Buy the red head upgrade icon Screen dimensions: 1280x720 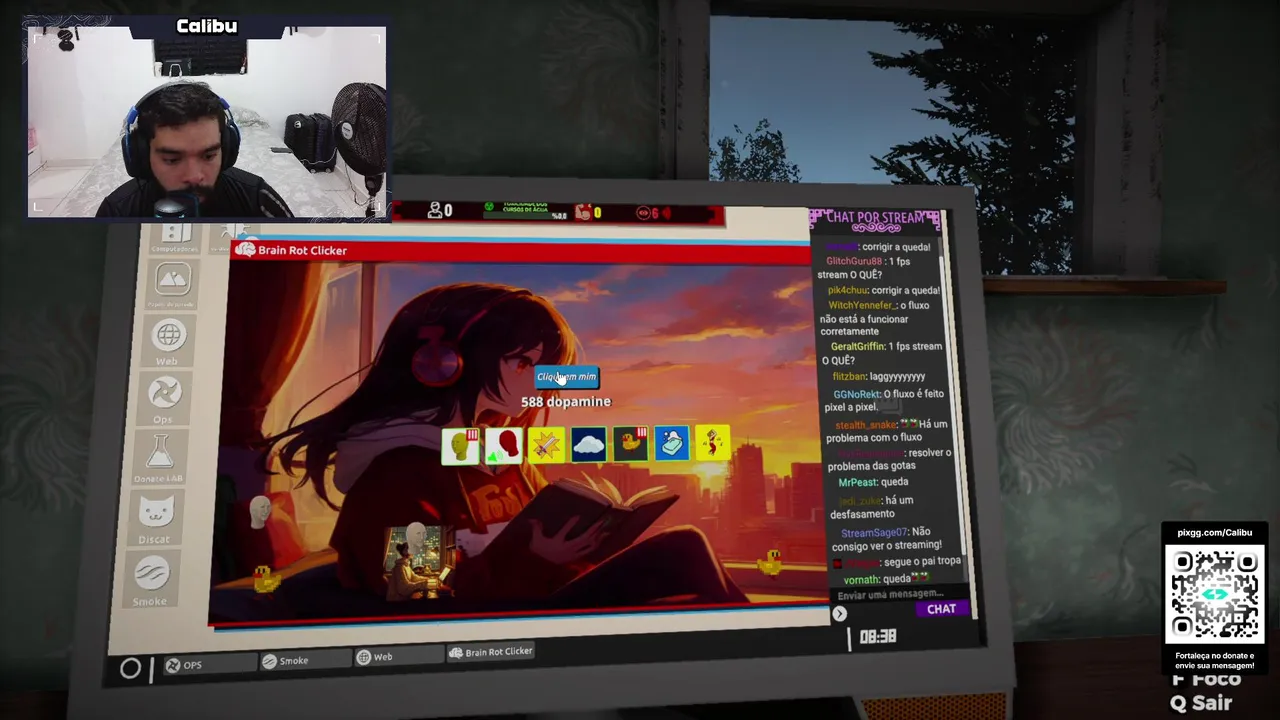coord(504,445)
